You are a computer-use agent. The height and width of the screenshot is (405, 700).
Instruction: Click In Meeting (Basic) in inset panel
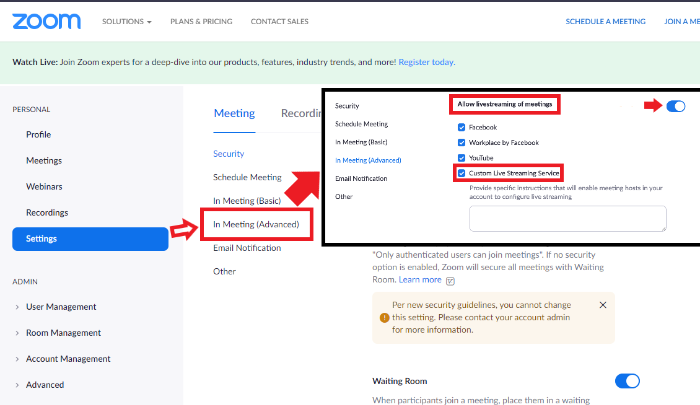[x=361, y=142]
